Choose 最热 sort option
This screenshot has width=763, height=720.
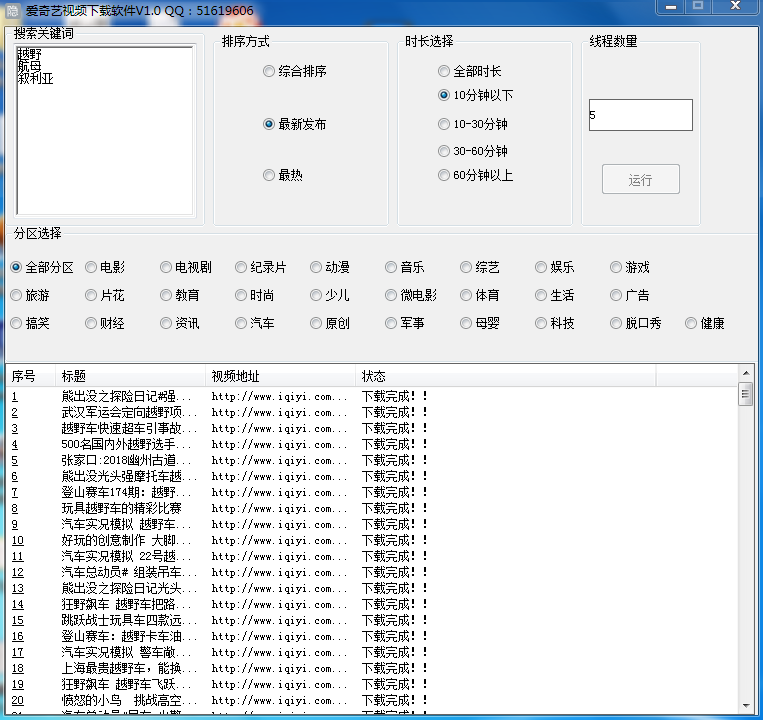coord(283,175)
